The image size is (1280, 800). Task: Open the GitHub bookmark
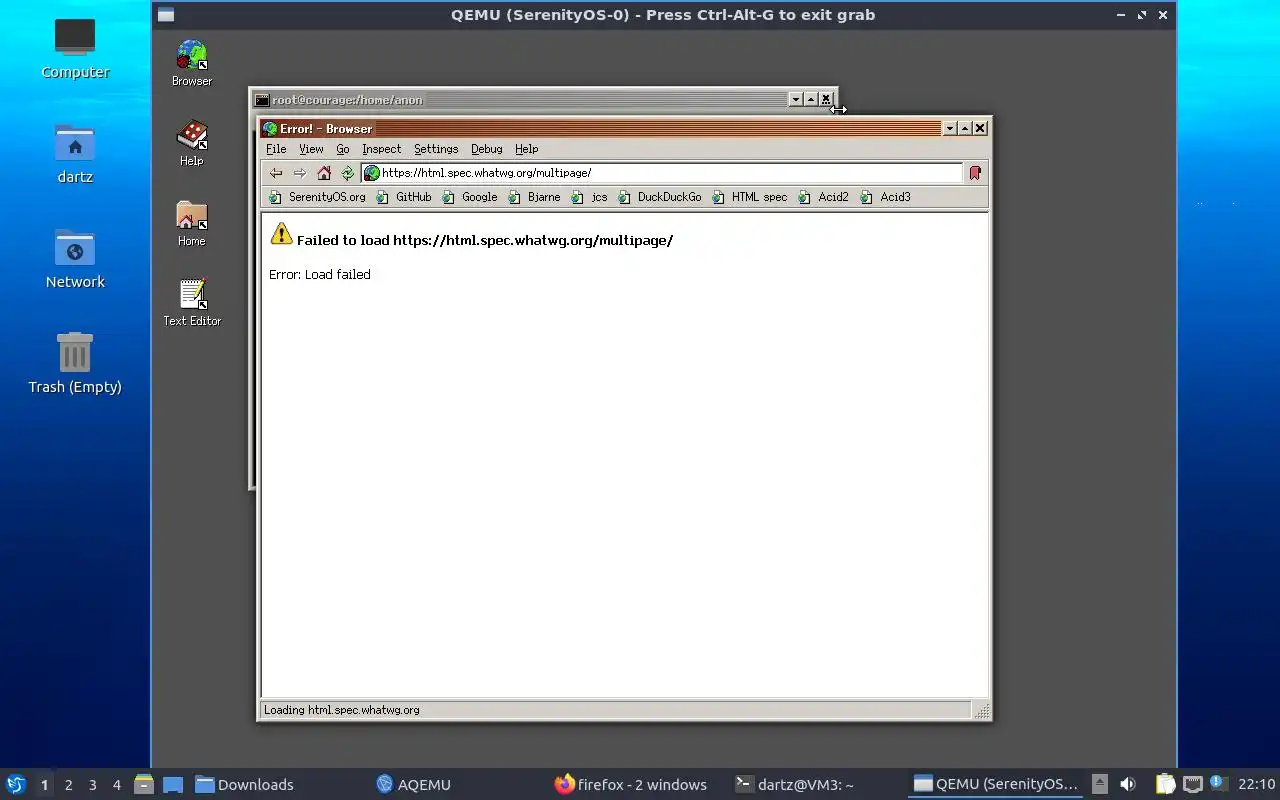[404, 197]
